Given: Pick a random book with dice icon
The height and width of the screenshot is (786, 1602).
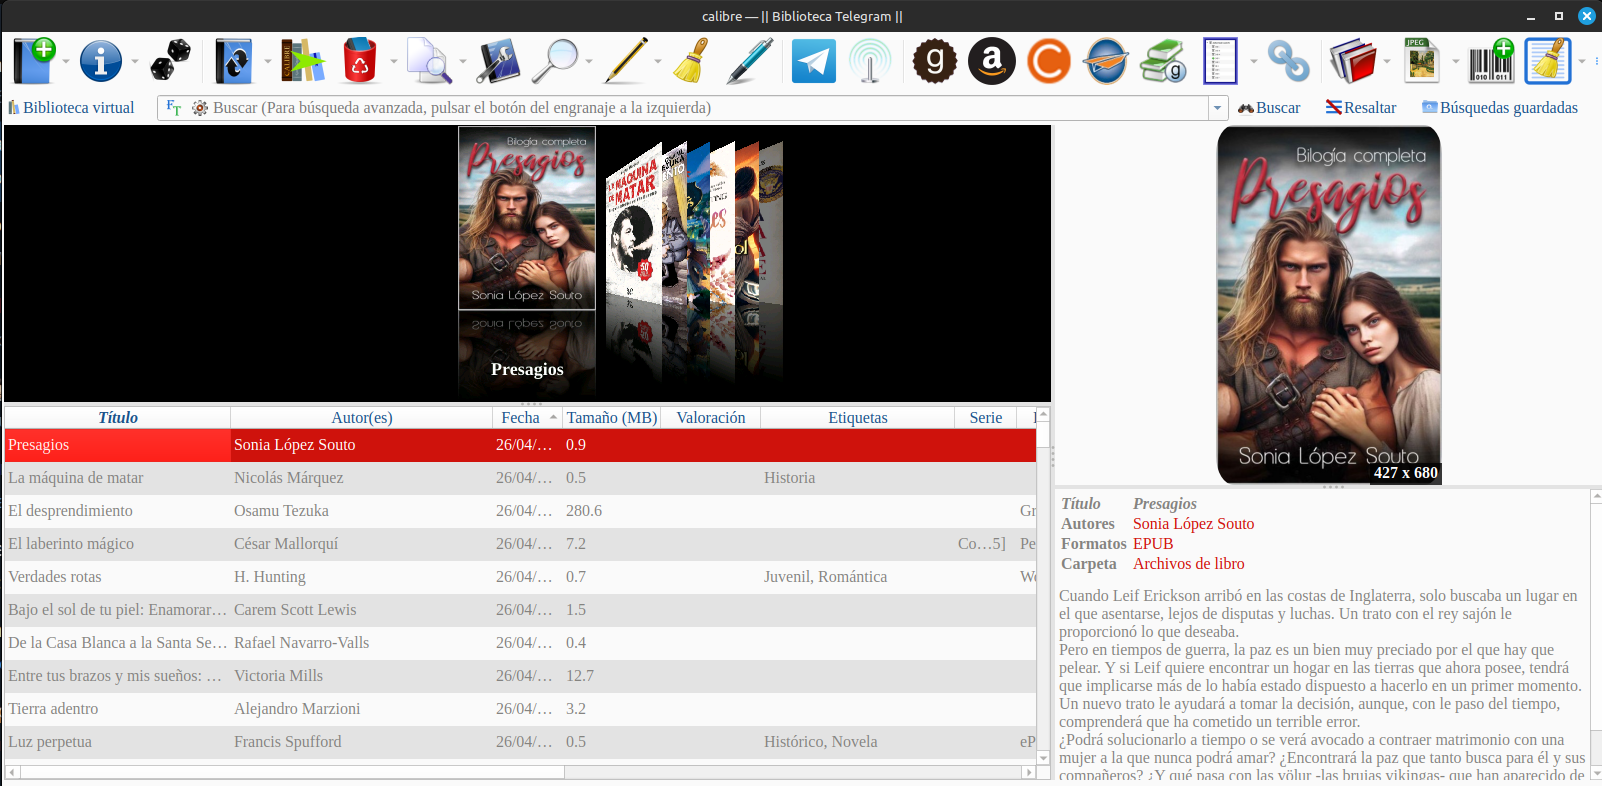Looking at the screenshot, I should pyautogui.click(x=170, y=61).
